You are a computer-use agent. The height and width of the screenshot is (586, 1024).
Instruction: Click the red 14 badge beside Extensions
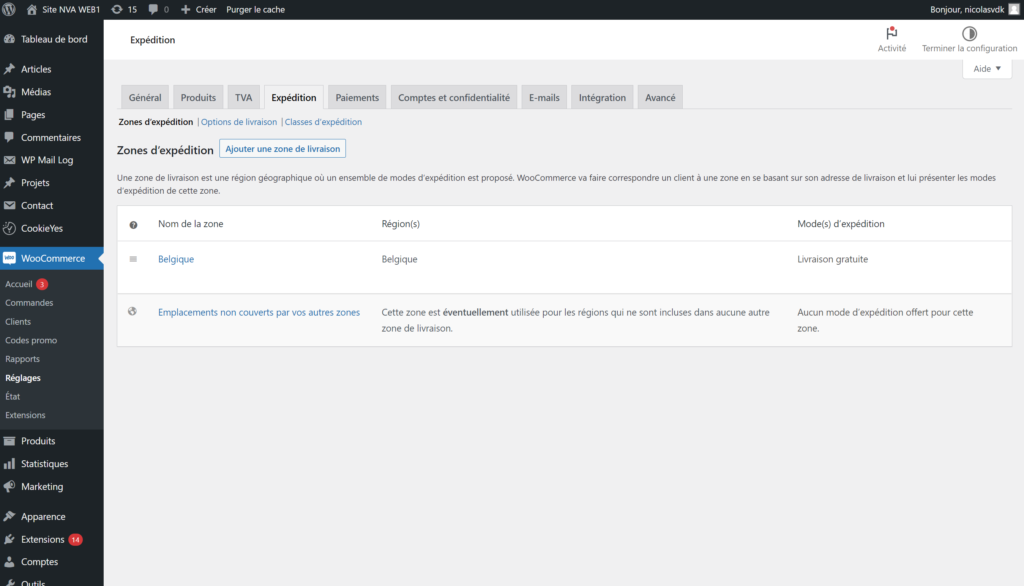(x=76, y=540)
